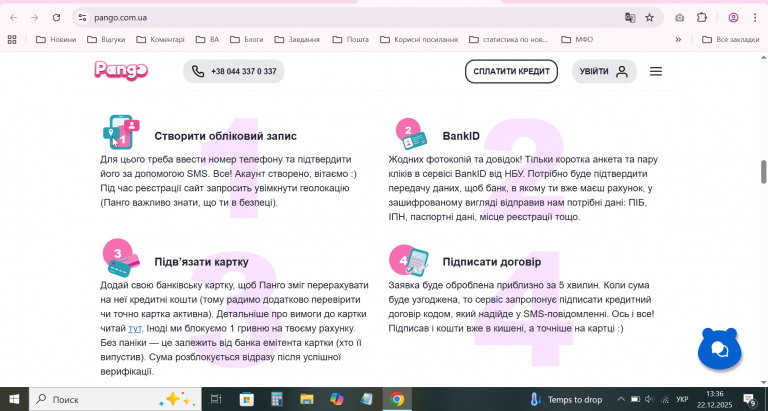The height and width of the screenshot is (411, 768).
Task: Click the step 1 account registration icon
Action: tap(121, 132)
